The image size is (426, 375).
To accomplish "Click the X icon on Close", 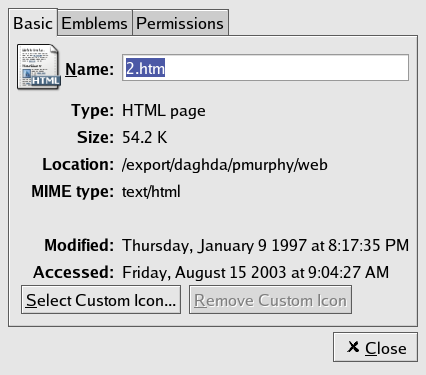I will [353, 347].
